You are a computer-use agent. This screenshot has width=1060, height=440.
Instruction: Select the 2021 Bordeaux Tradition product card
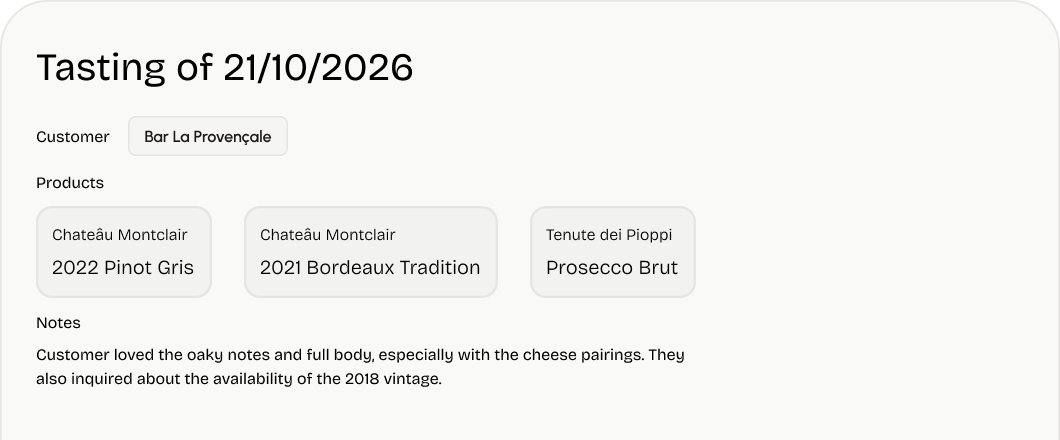370,252
